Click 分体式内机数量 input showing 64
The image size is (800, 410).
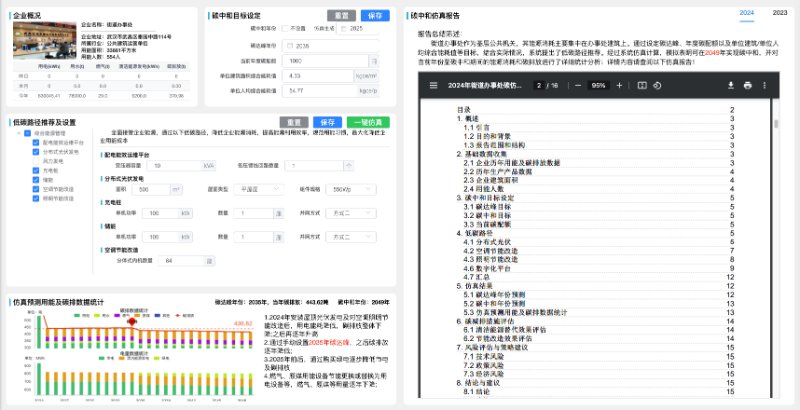[x=181, y=261]
